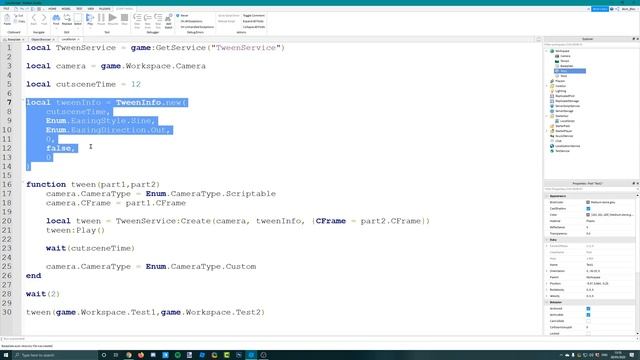Click the SoundService icon in Explorer
This screenshot has width=640, height=360.
(552, 136)
